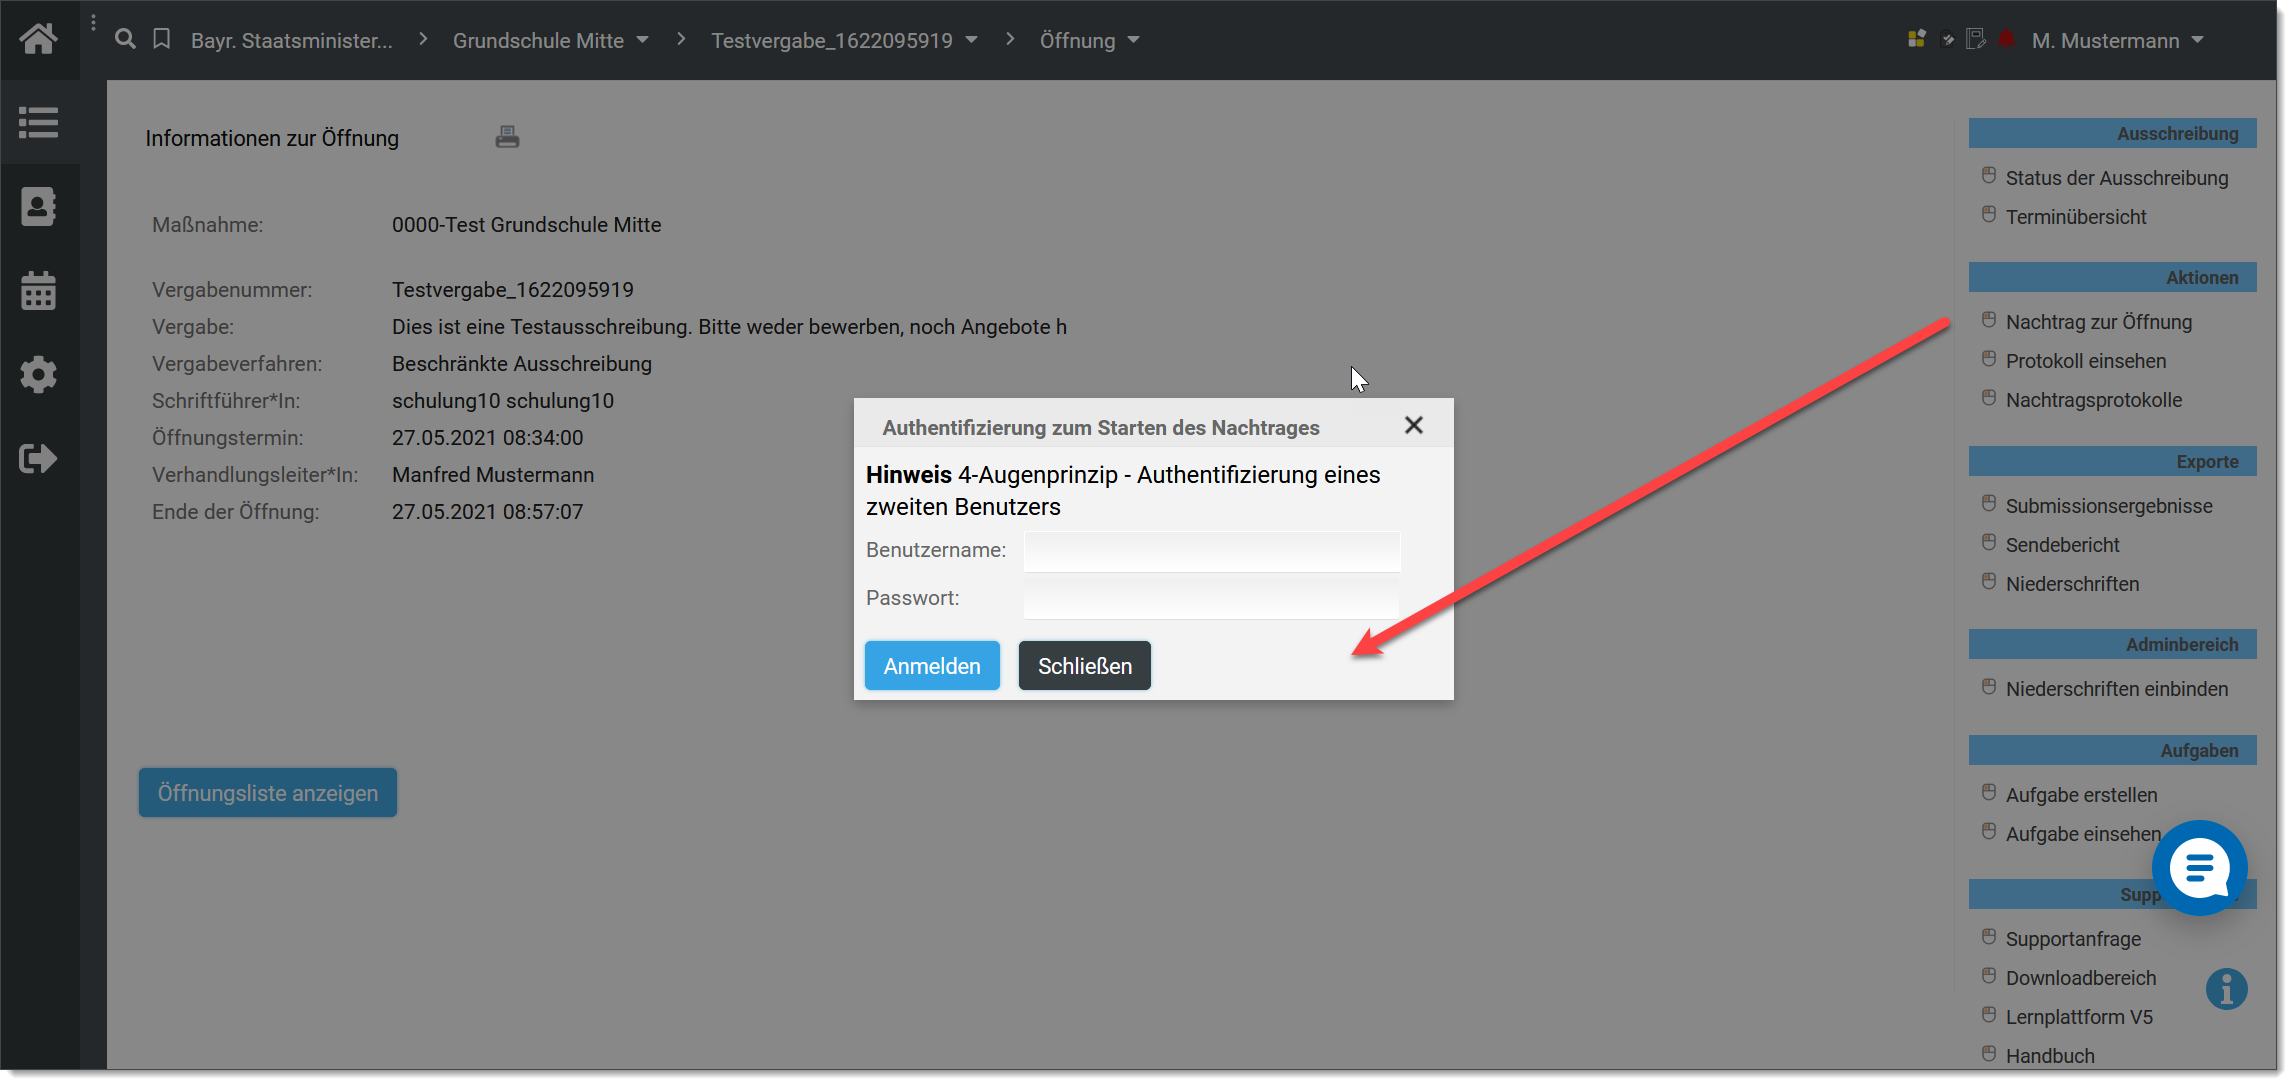The width and height of the screenshot is (2292, 1085).
Task: Click the search magnifier icon
Action: [x=125, y=39]
